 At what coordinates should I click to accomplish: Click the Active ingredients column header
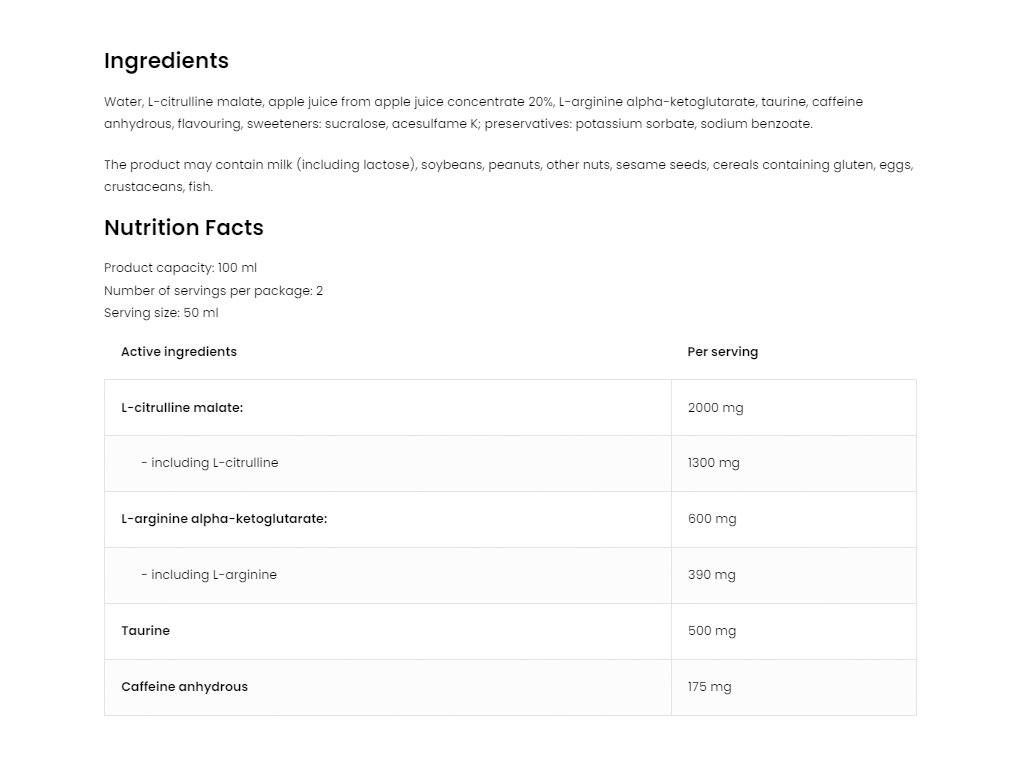(179, 352)
